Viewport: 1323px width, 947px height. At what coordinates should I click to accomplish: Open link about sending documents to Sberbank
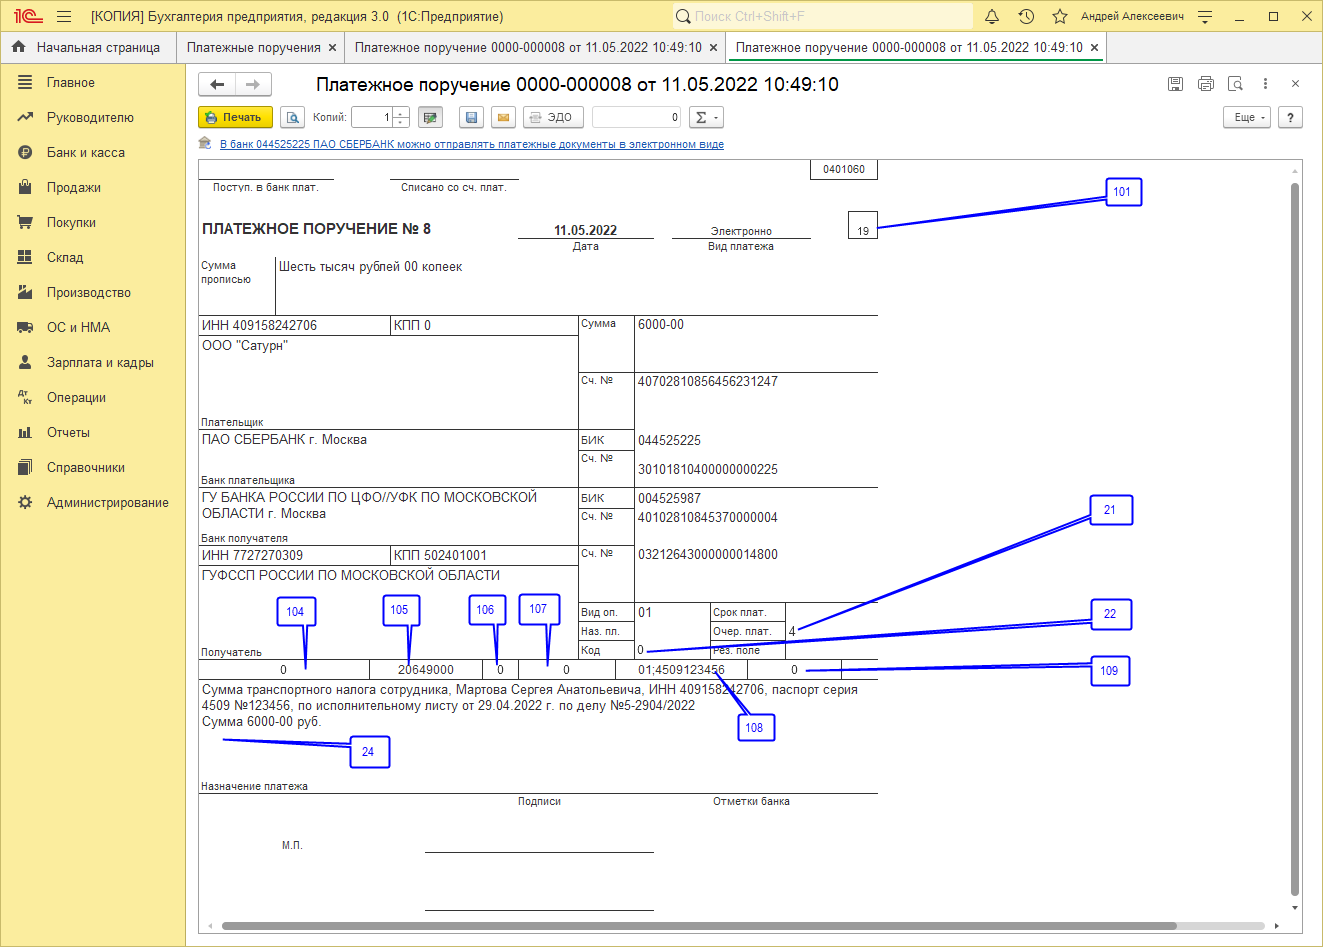(x=472, y=144)
